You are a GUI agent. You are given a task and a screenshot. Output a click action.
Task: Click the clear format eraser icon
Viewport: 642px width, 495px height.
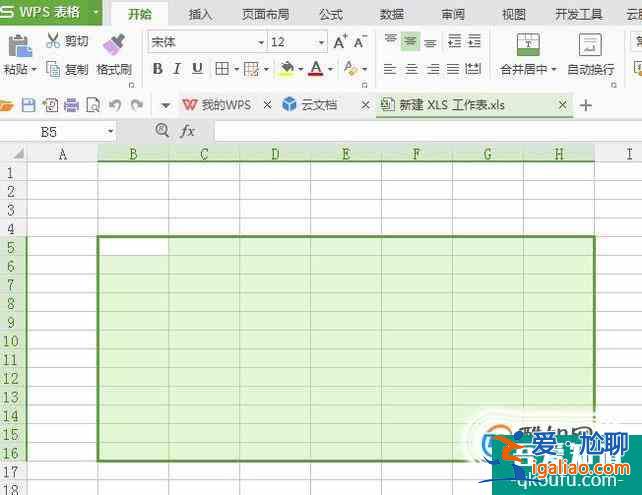click(x=350, y=69)
